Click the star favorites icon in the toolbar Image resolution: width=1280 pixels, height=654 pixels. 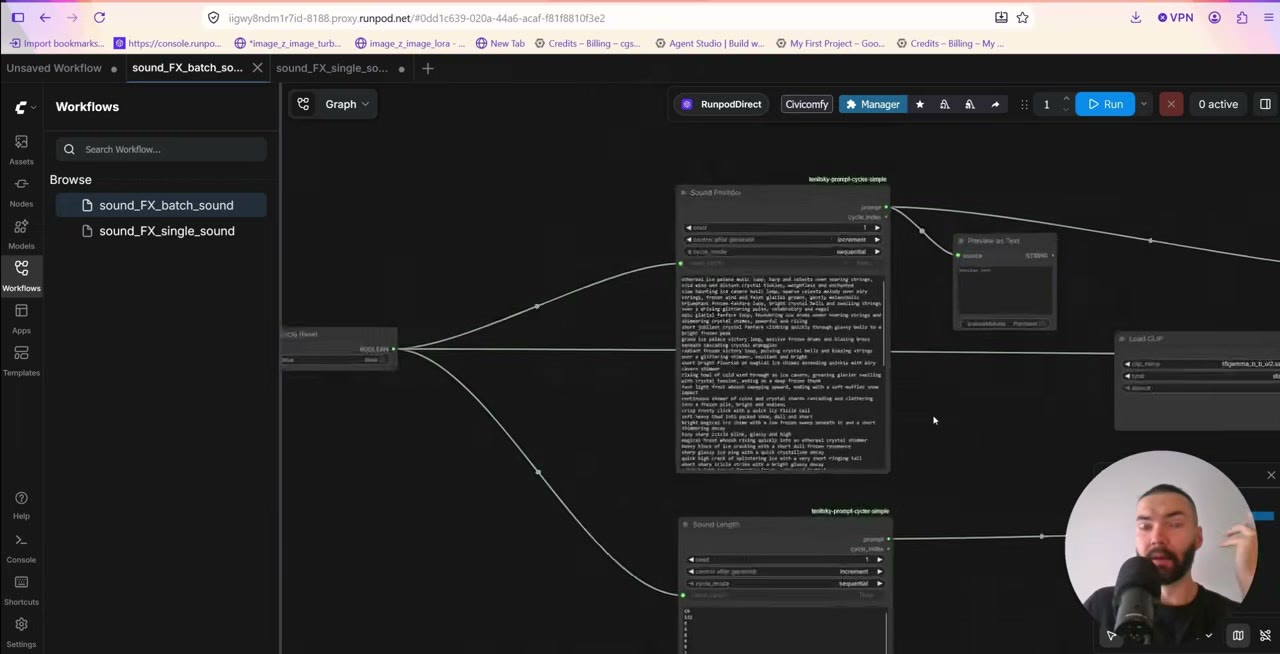(x=920, y=104)
